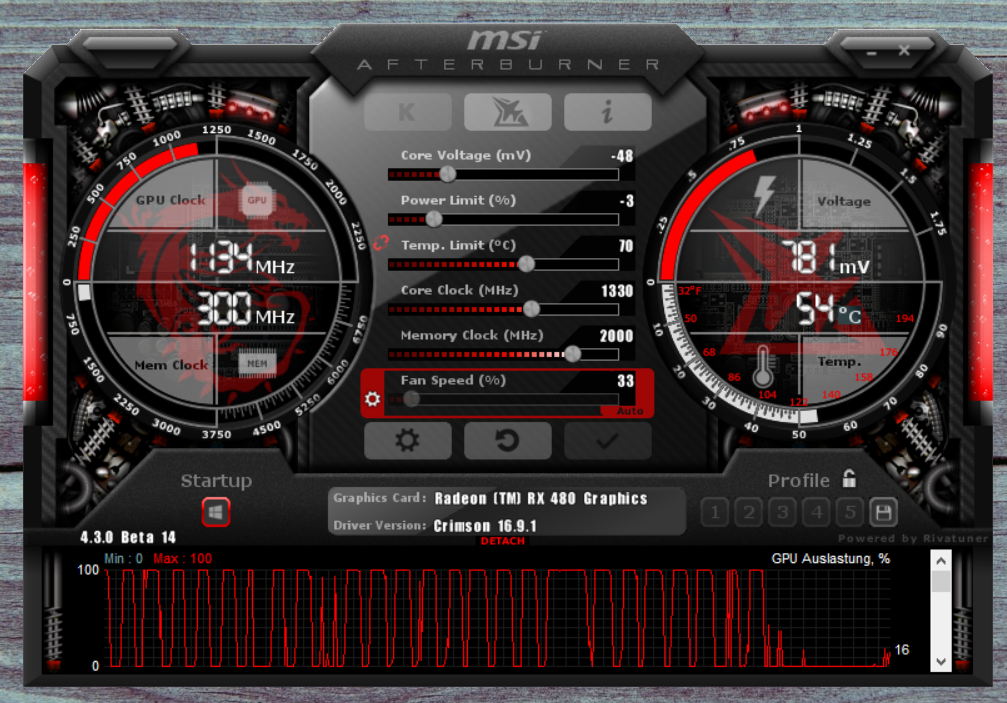Toggle the fan speed gear icon
This screenshot has width=1007, height=703.
point(372,399)
